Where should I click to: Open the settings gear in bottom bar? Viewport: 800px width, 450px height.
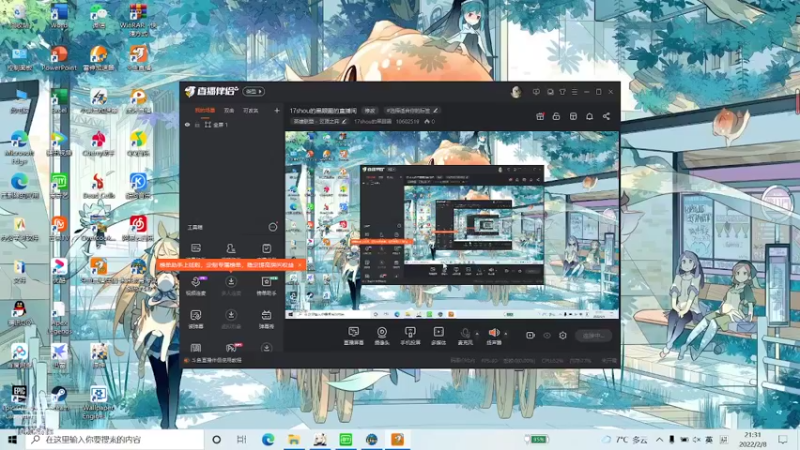(x=563, y=335)
